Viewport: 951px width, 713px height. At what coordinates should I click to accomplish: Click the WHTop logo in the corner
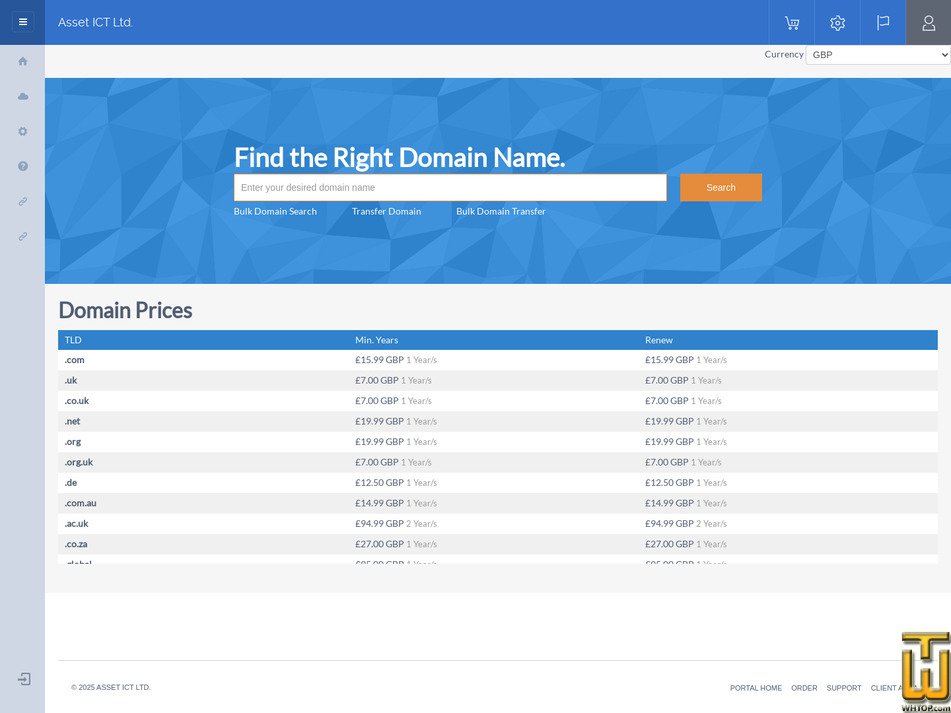922,668
